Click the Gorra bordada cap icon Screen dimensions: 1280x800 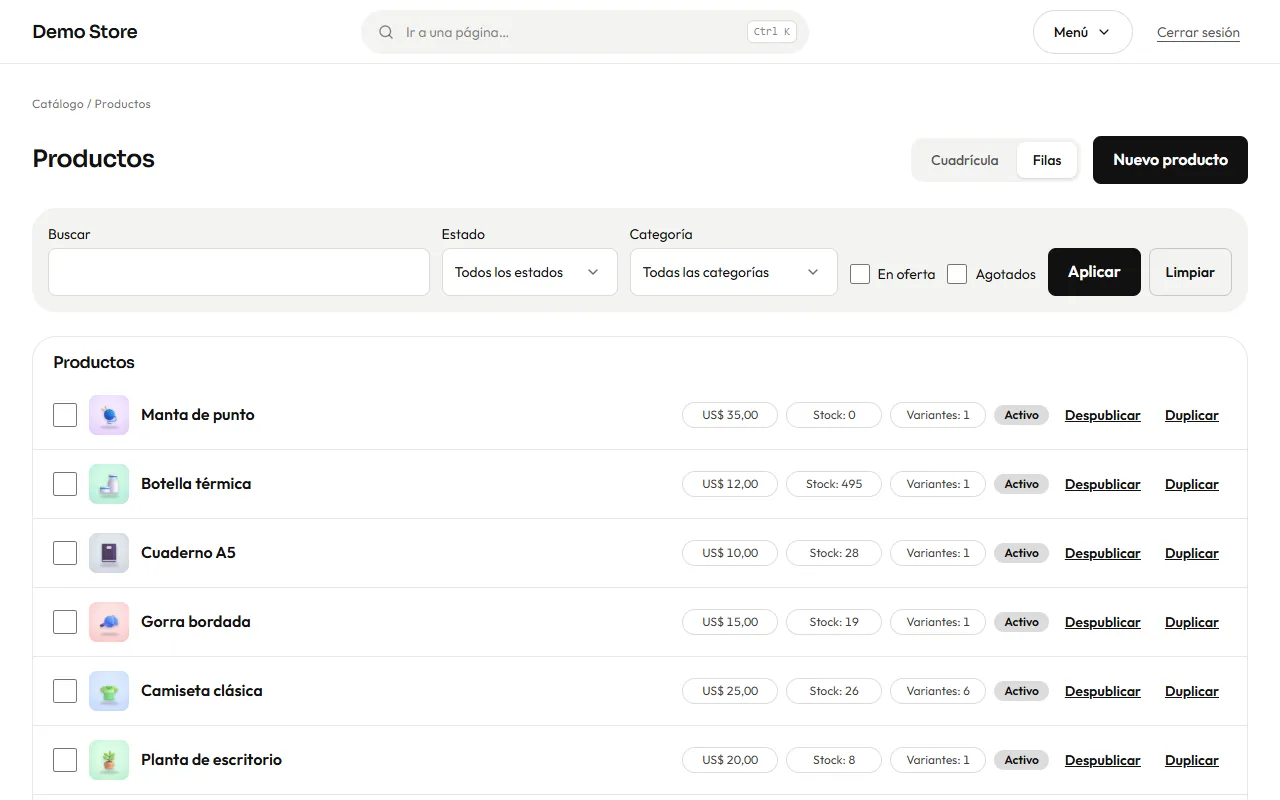click(x=109, y=622)
